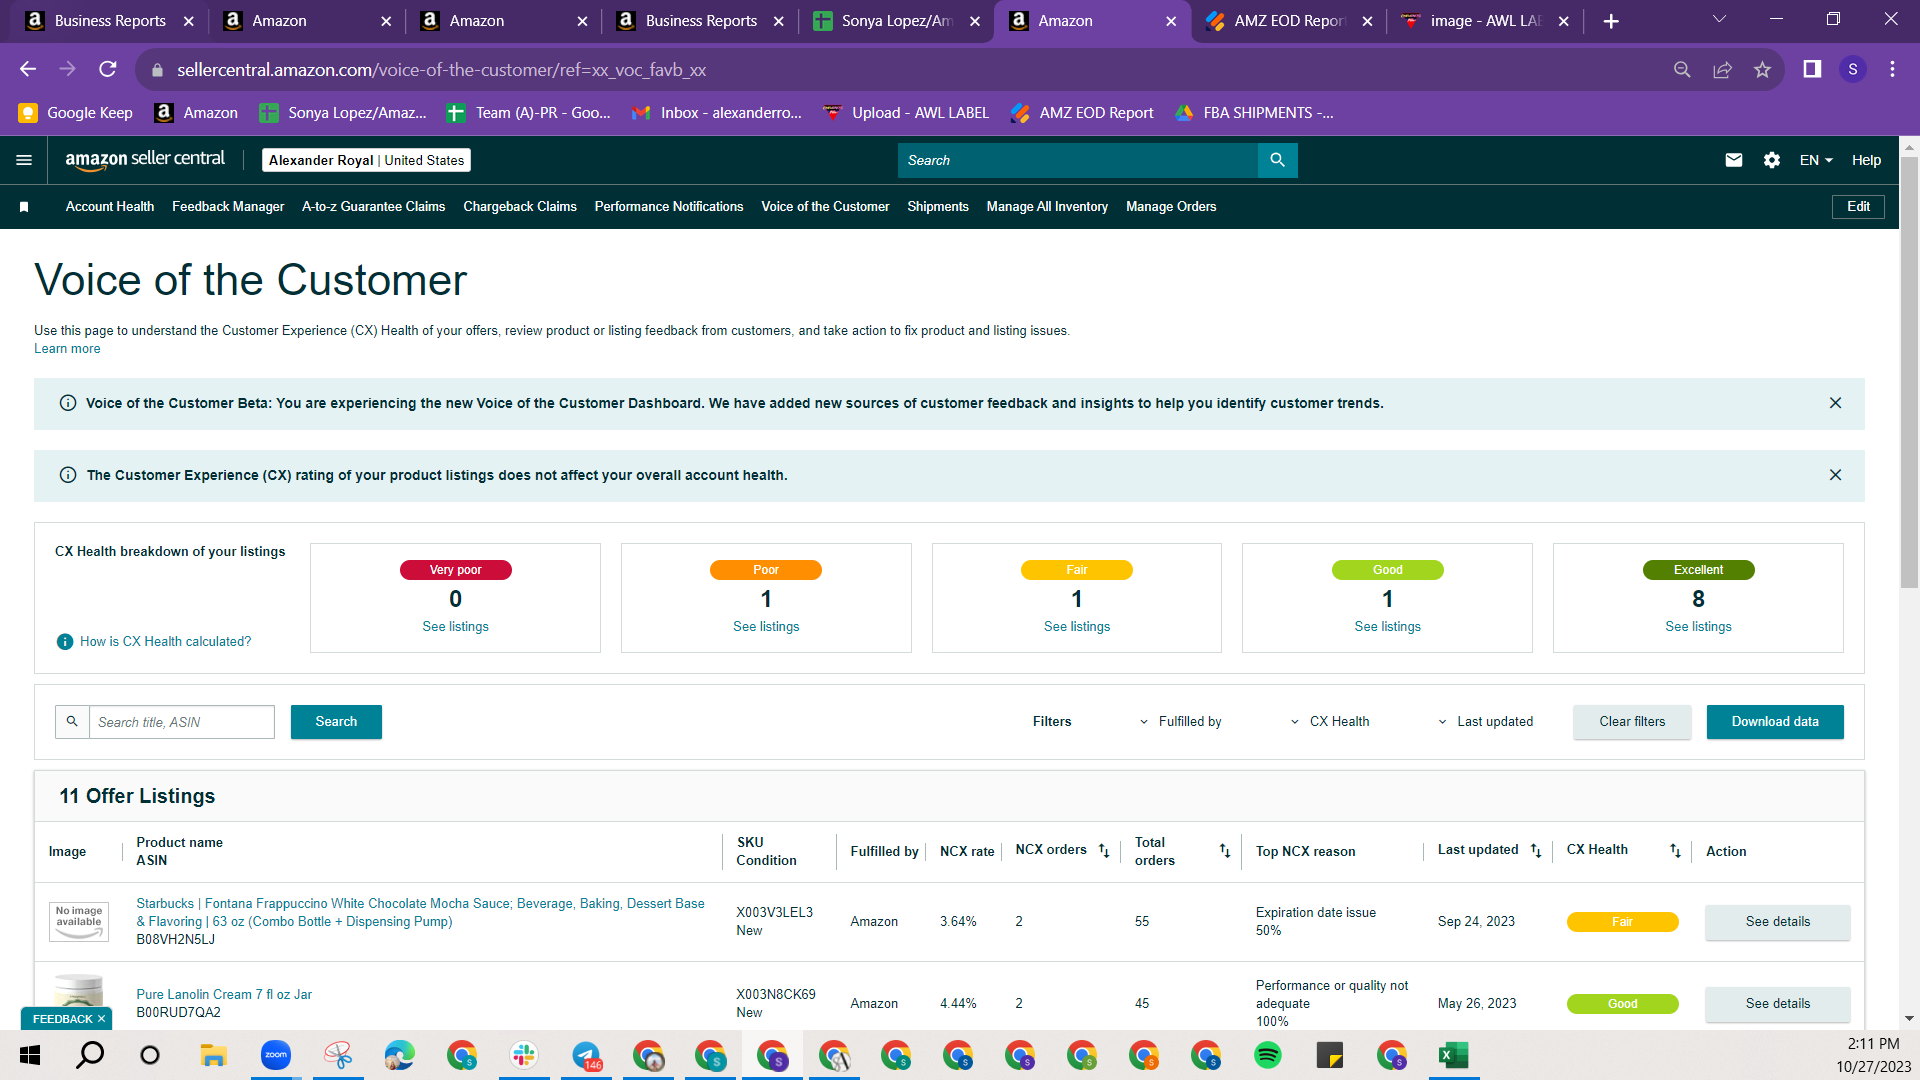Click the Amazon Seller Central logo

tap(145, 160)
